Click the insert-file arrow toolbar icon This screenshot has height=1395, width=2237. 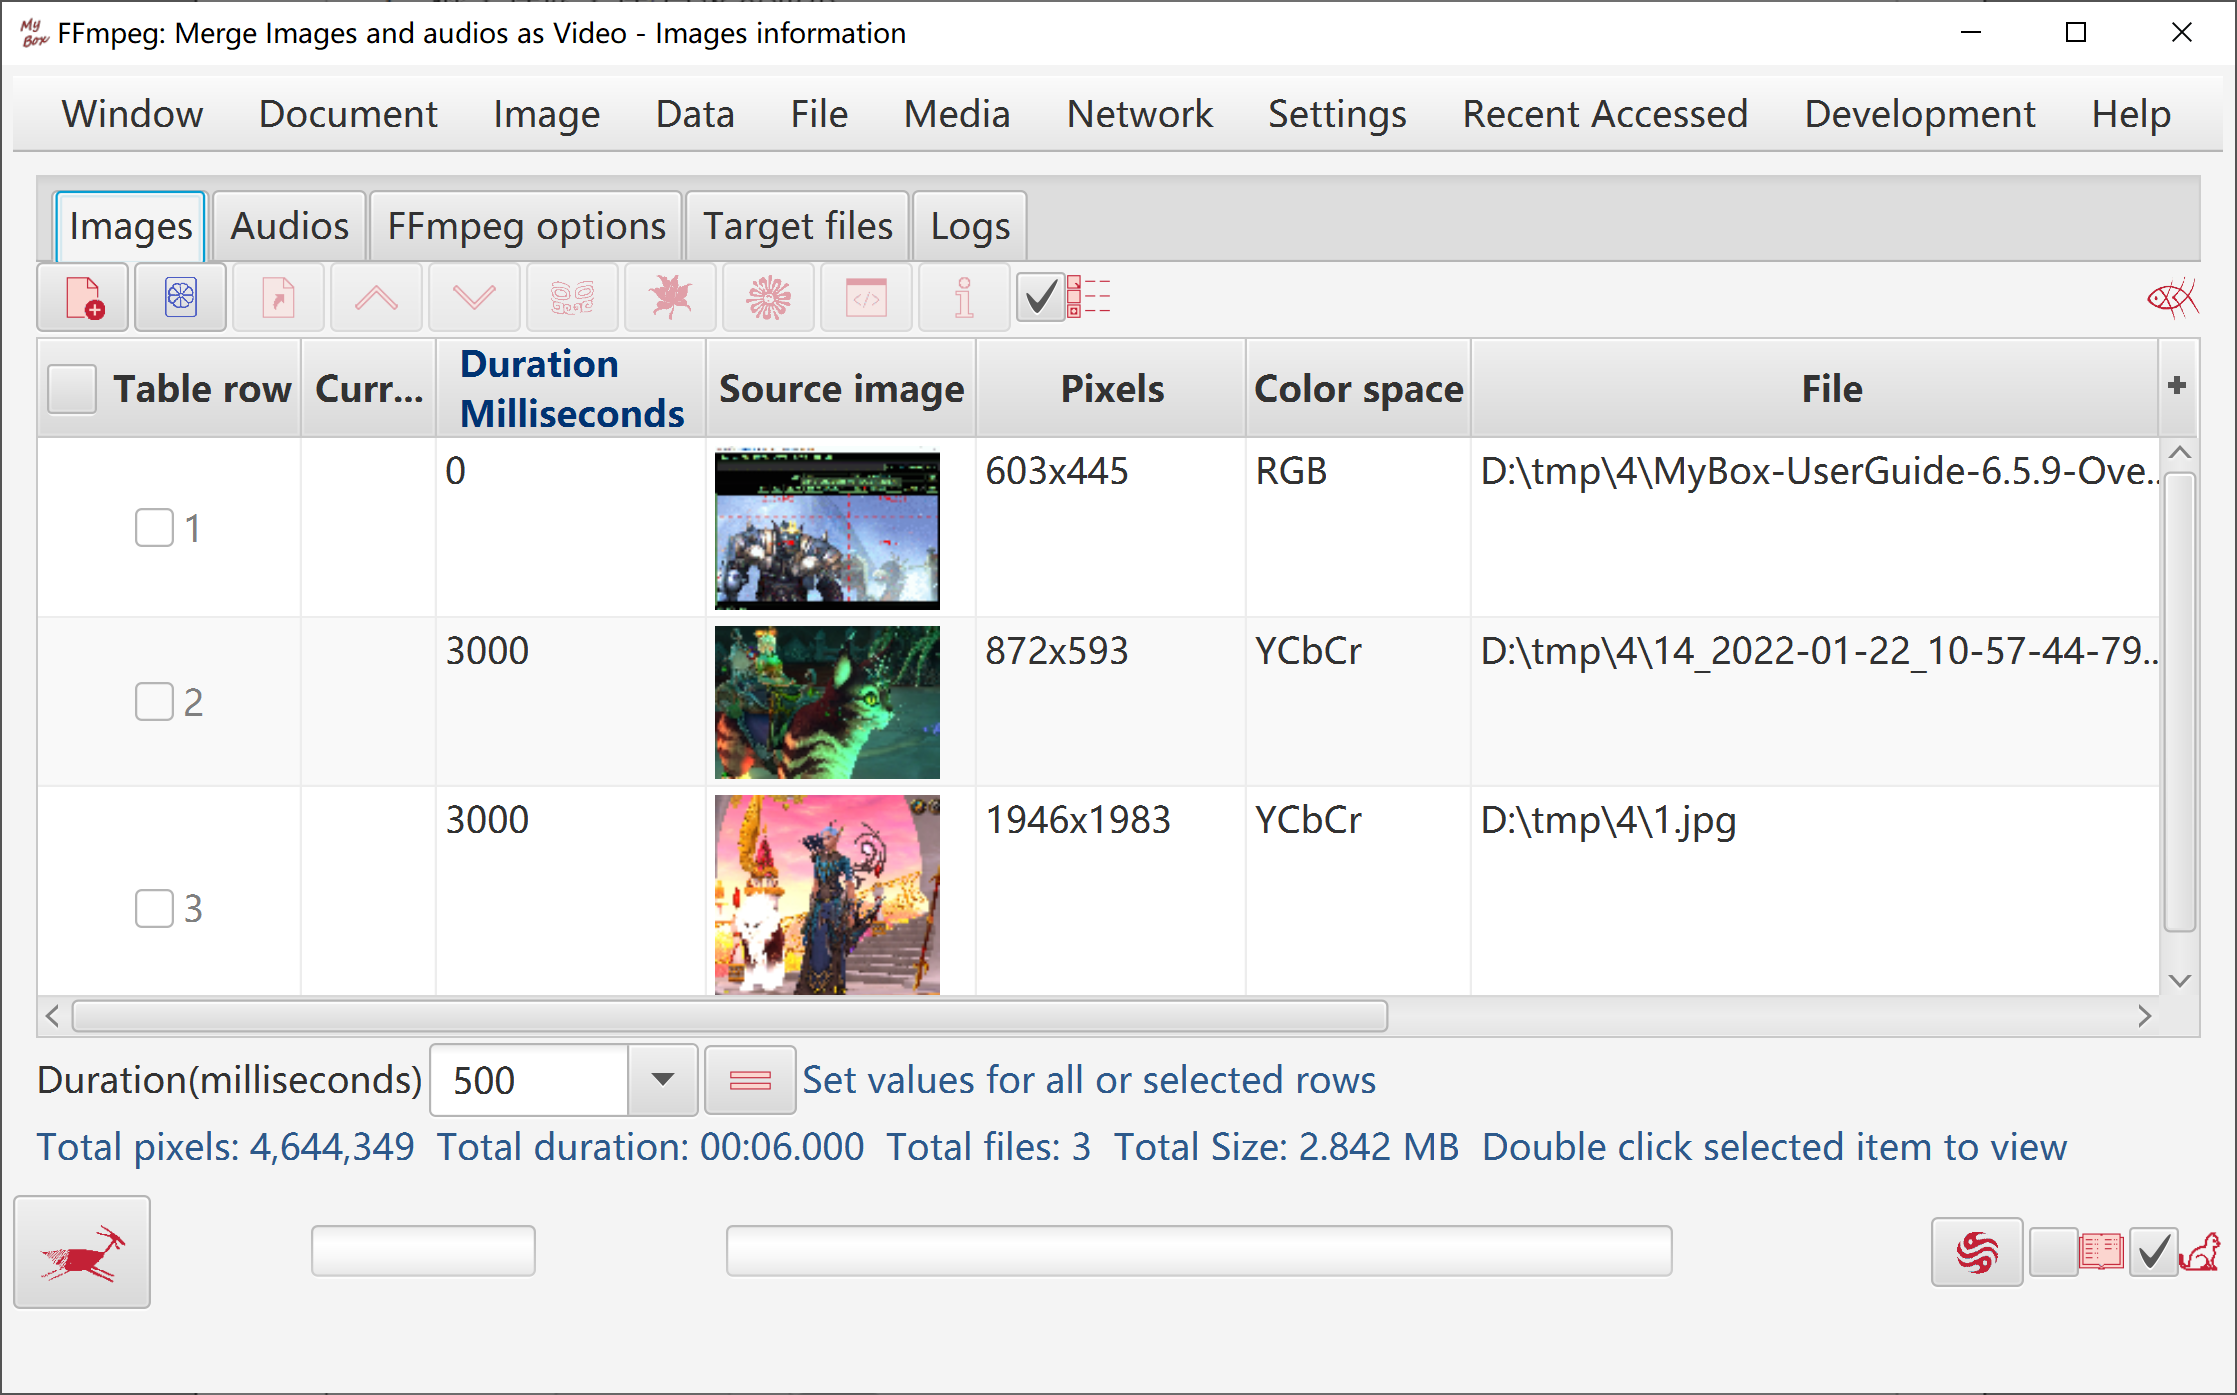[279, 298]
